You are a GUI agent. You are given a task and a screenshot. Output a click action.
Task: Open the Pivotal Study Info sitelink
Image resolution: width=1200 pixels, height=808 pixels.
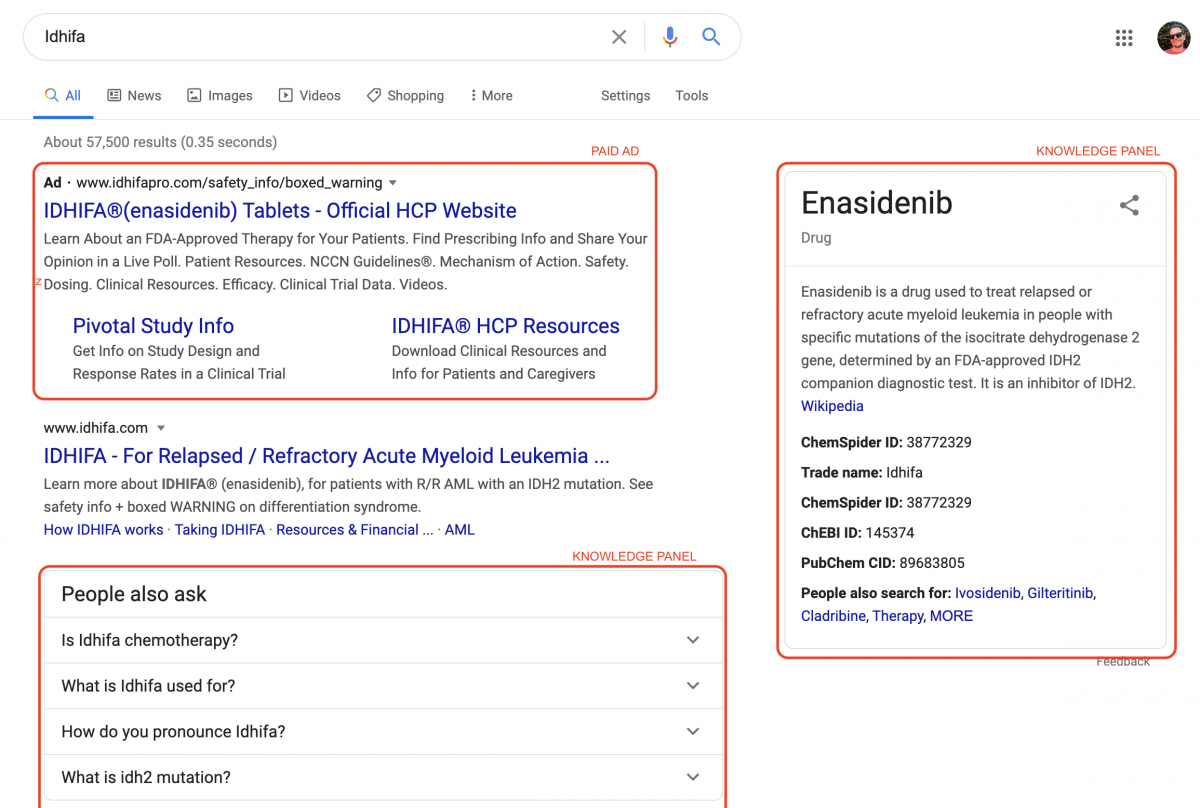153,326
